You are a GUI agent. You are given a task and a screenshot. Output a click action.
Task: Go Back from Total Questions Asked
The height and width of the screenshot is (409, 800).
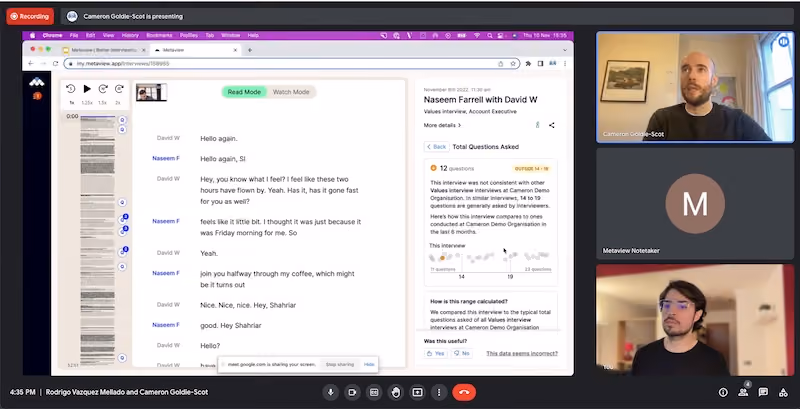pos(437,147)
